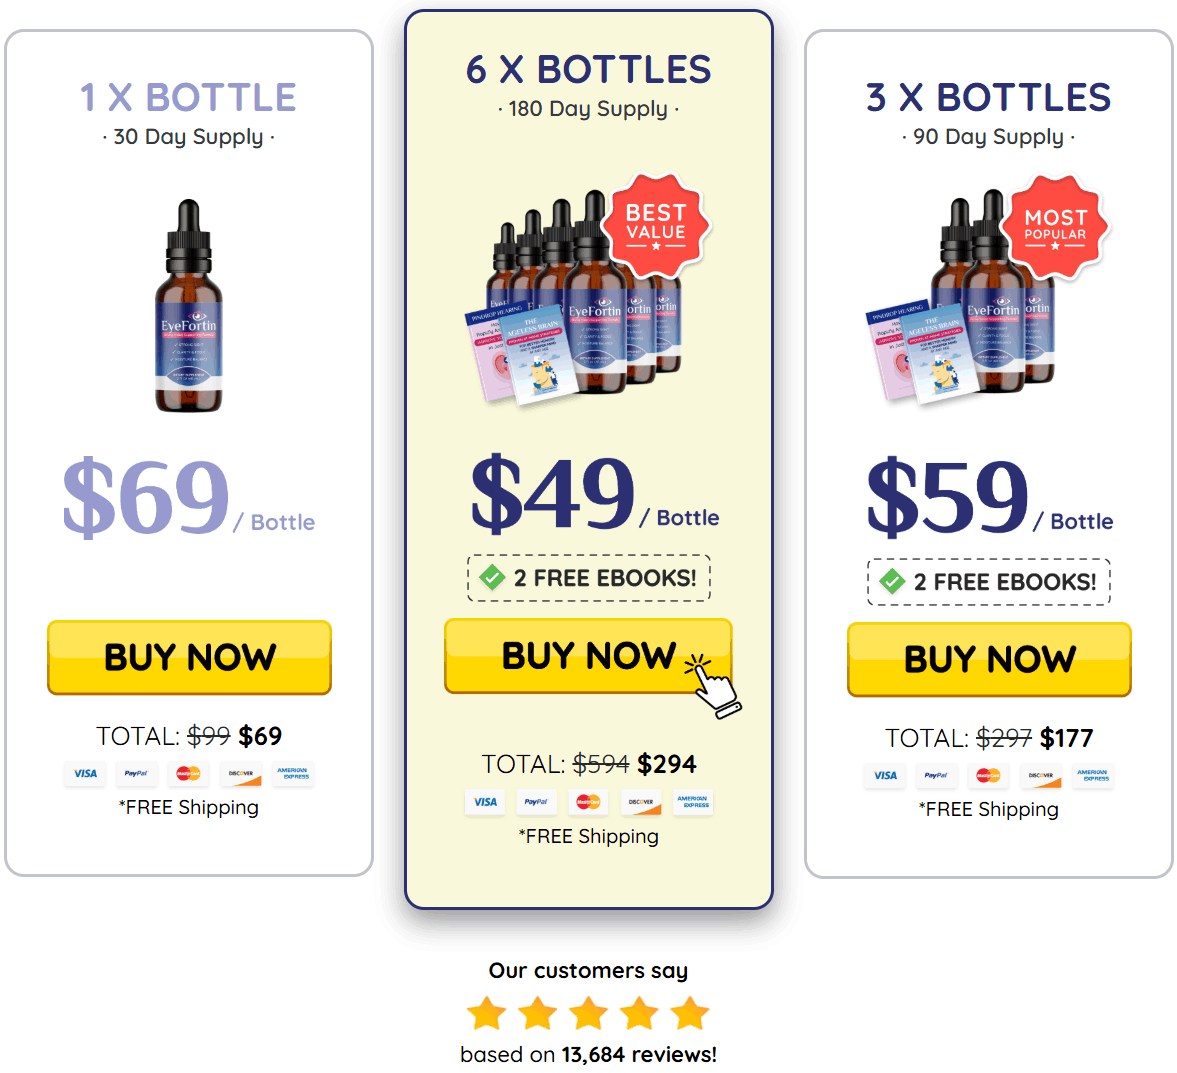The height and width of the screenshot is (1073, 1177).
Task: Click the single EyeFortin bottle image
Action: coord(188,306)
